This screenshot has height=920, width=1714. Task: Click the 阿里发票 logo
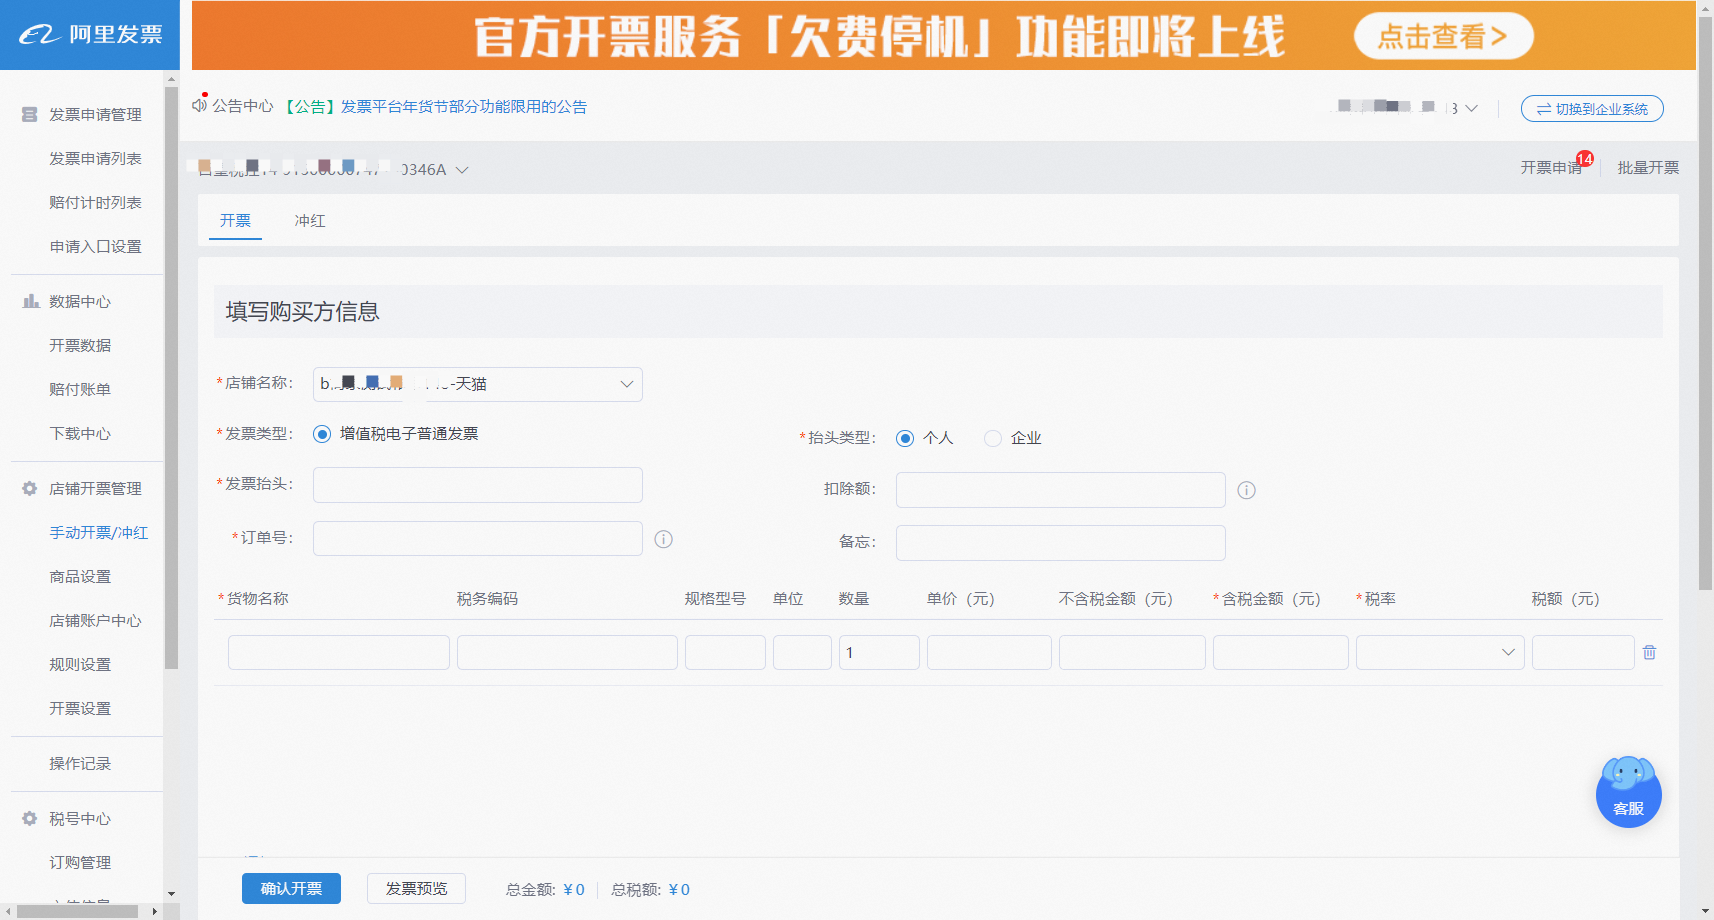click(90, 35)
